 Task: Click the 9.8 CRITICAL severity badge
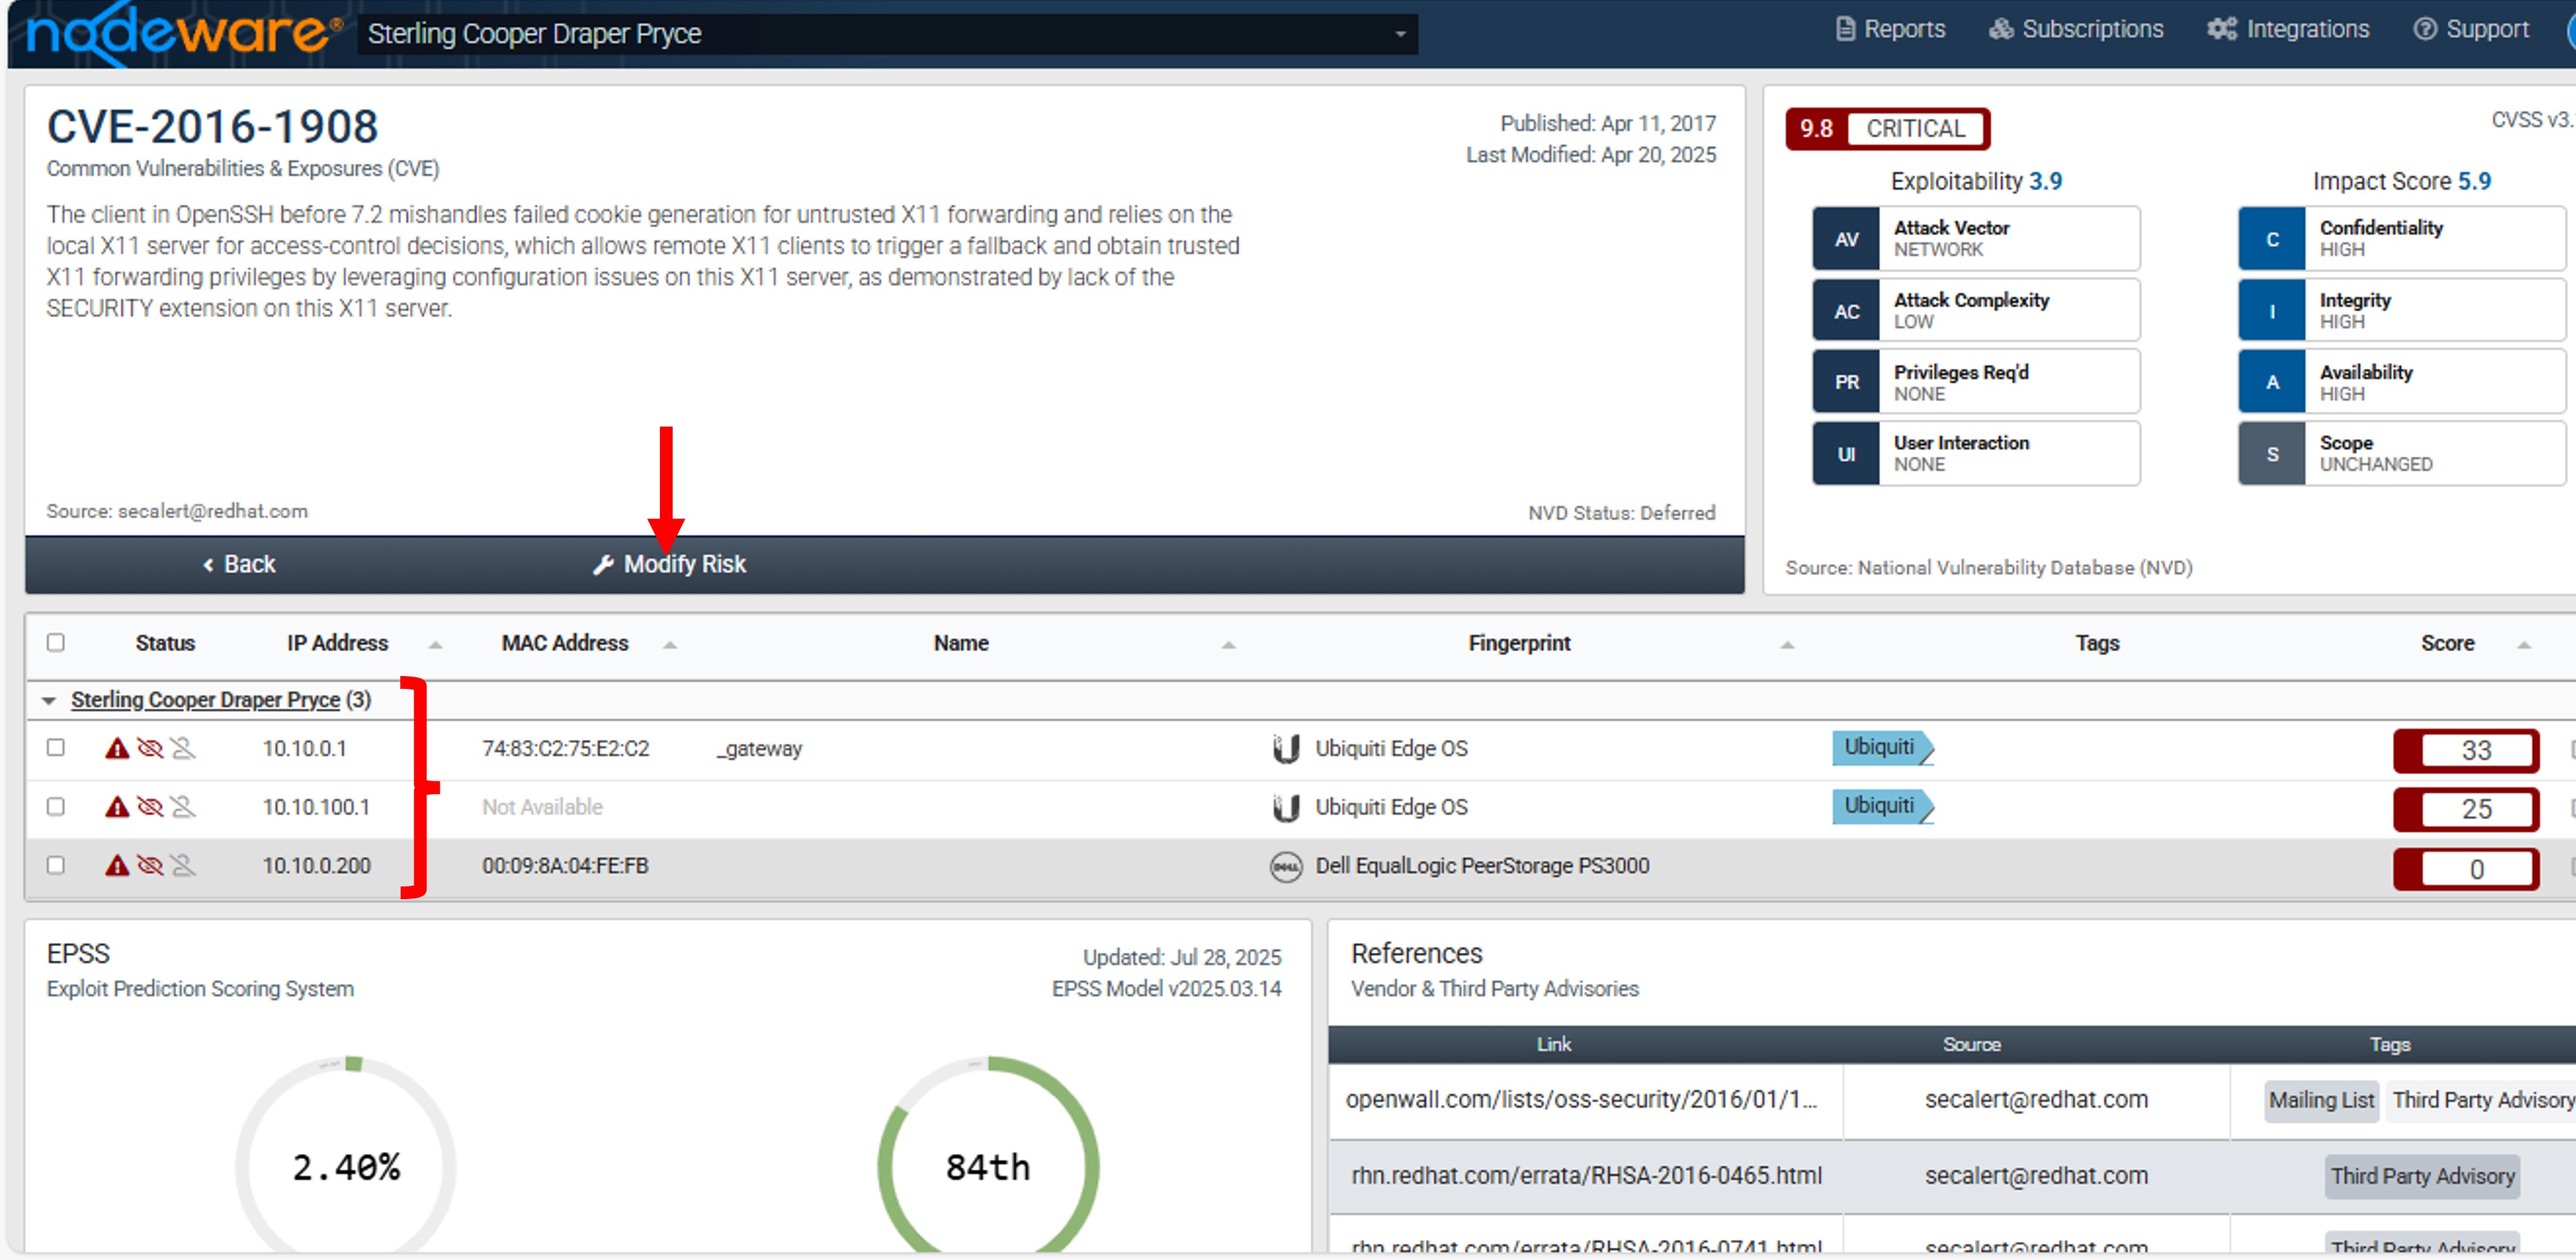point(1888,129)
